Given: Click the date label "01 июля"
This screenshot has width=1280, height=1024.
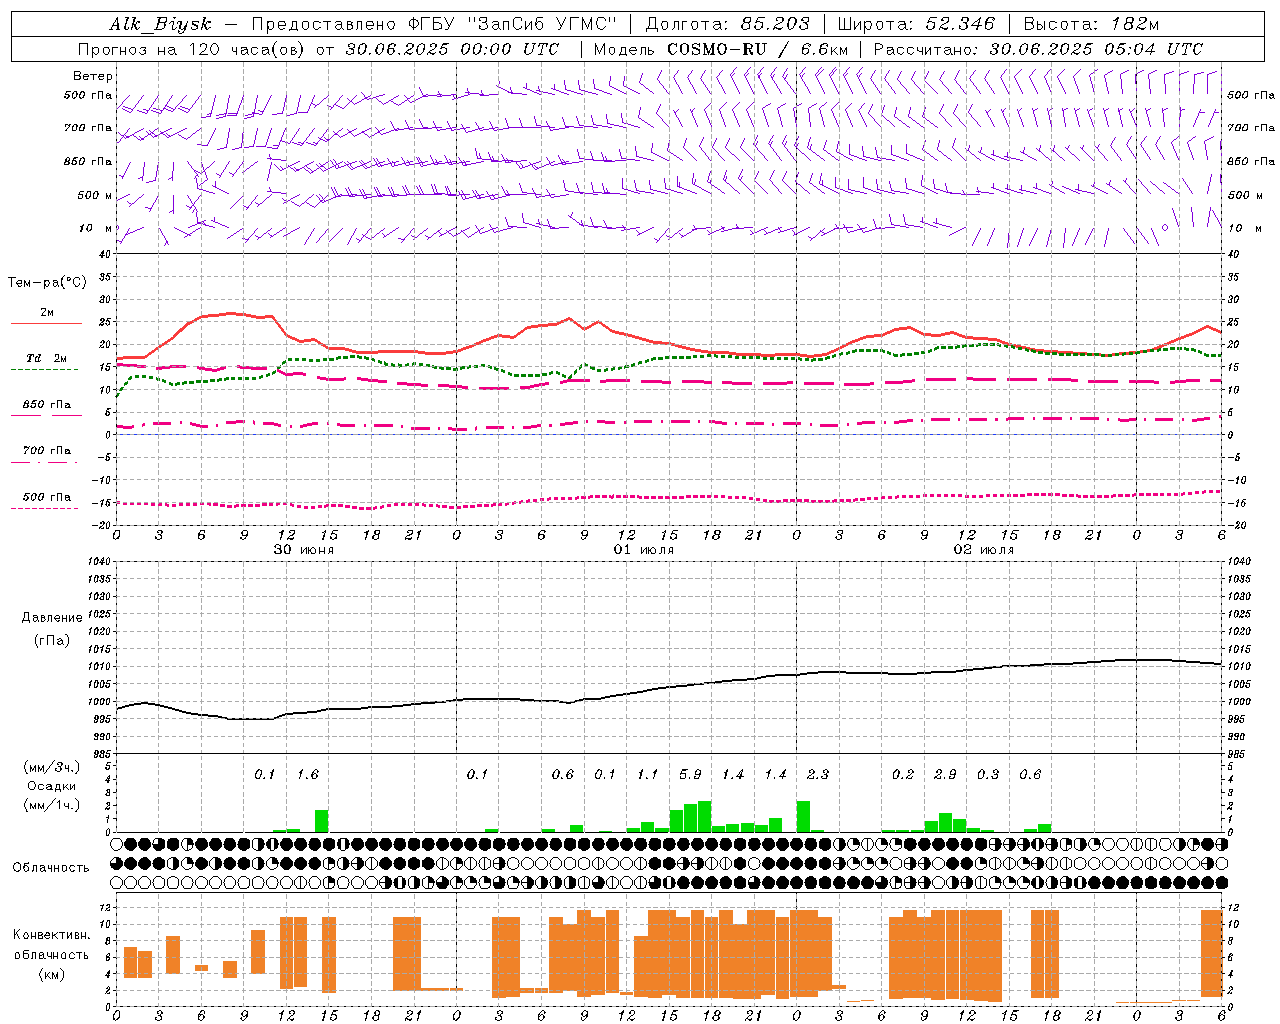Looking at the screenshot, I should pos(644,550).
